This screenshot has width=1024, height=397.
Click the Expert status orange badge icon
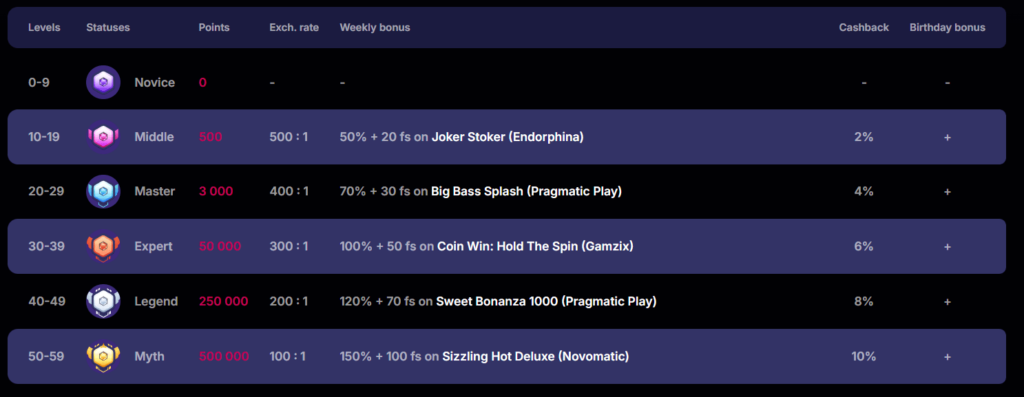coord(103,247)
